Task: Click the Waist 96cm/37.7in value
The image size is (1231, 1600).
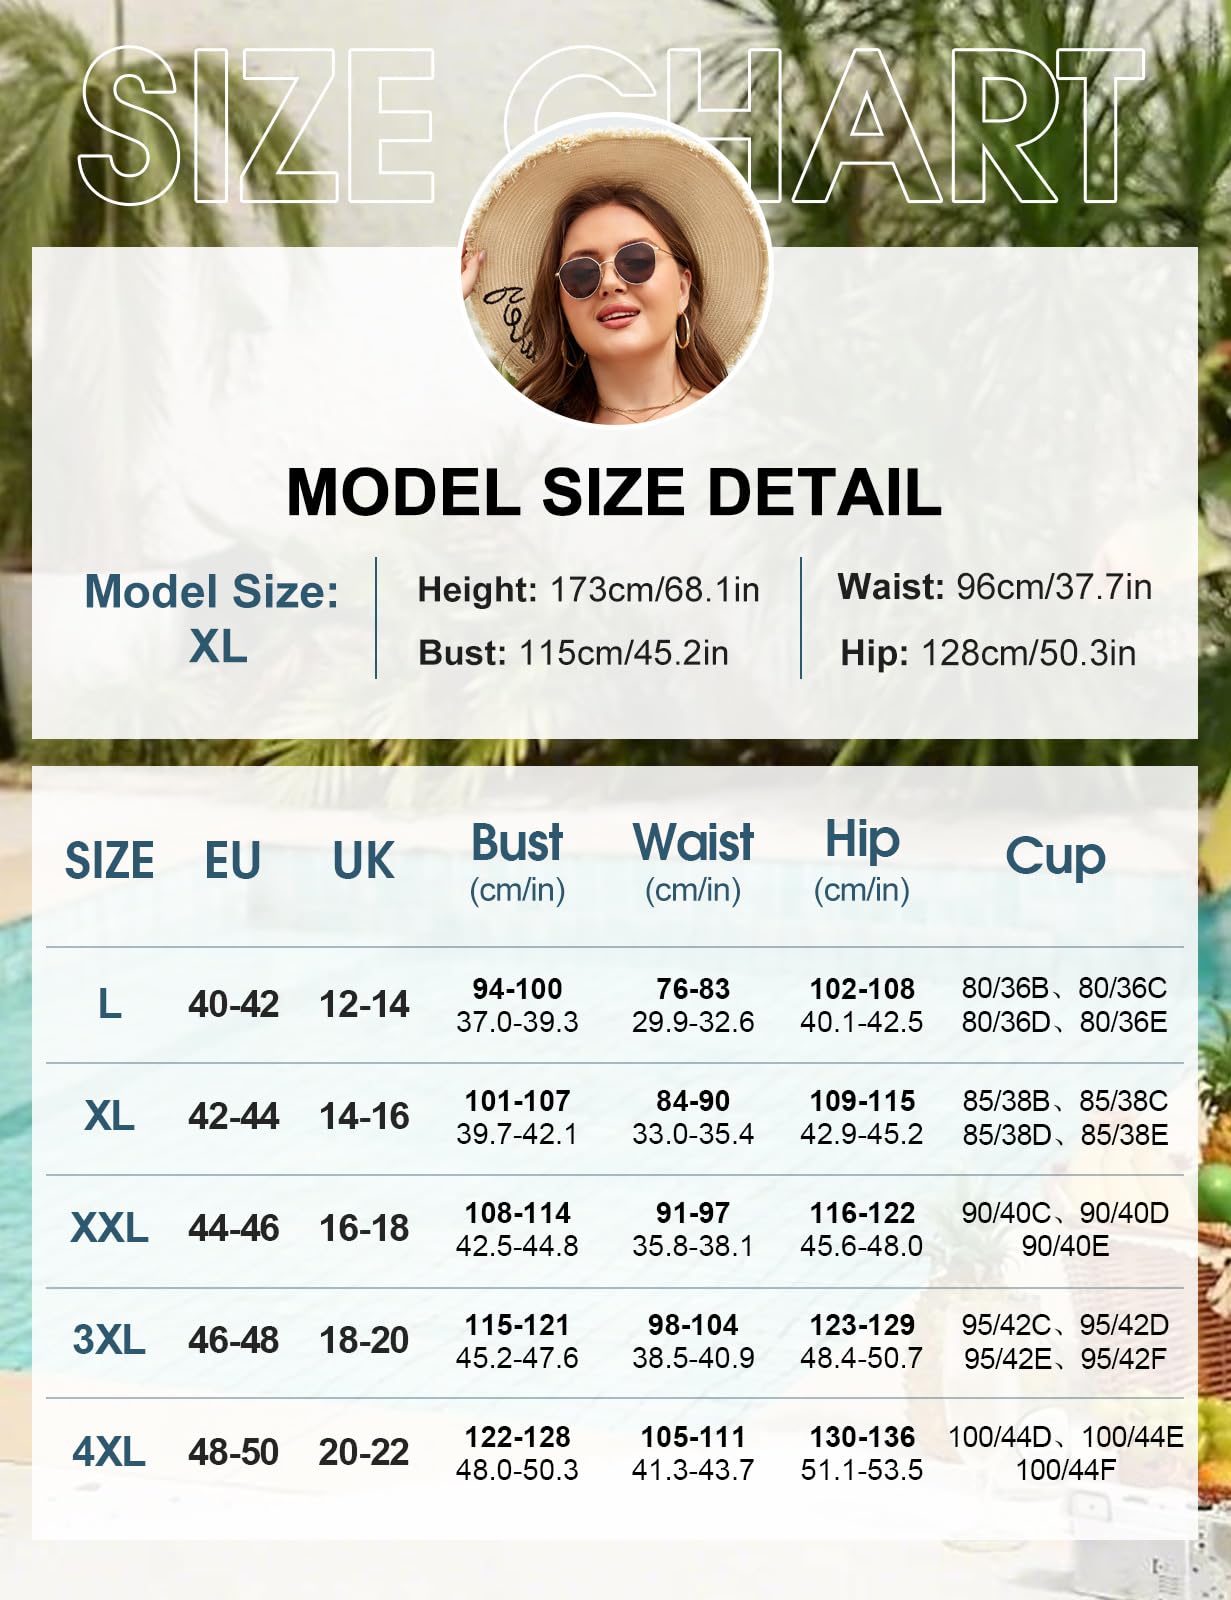Action: coord(994,586)
